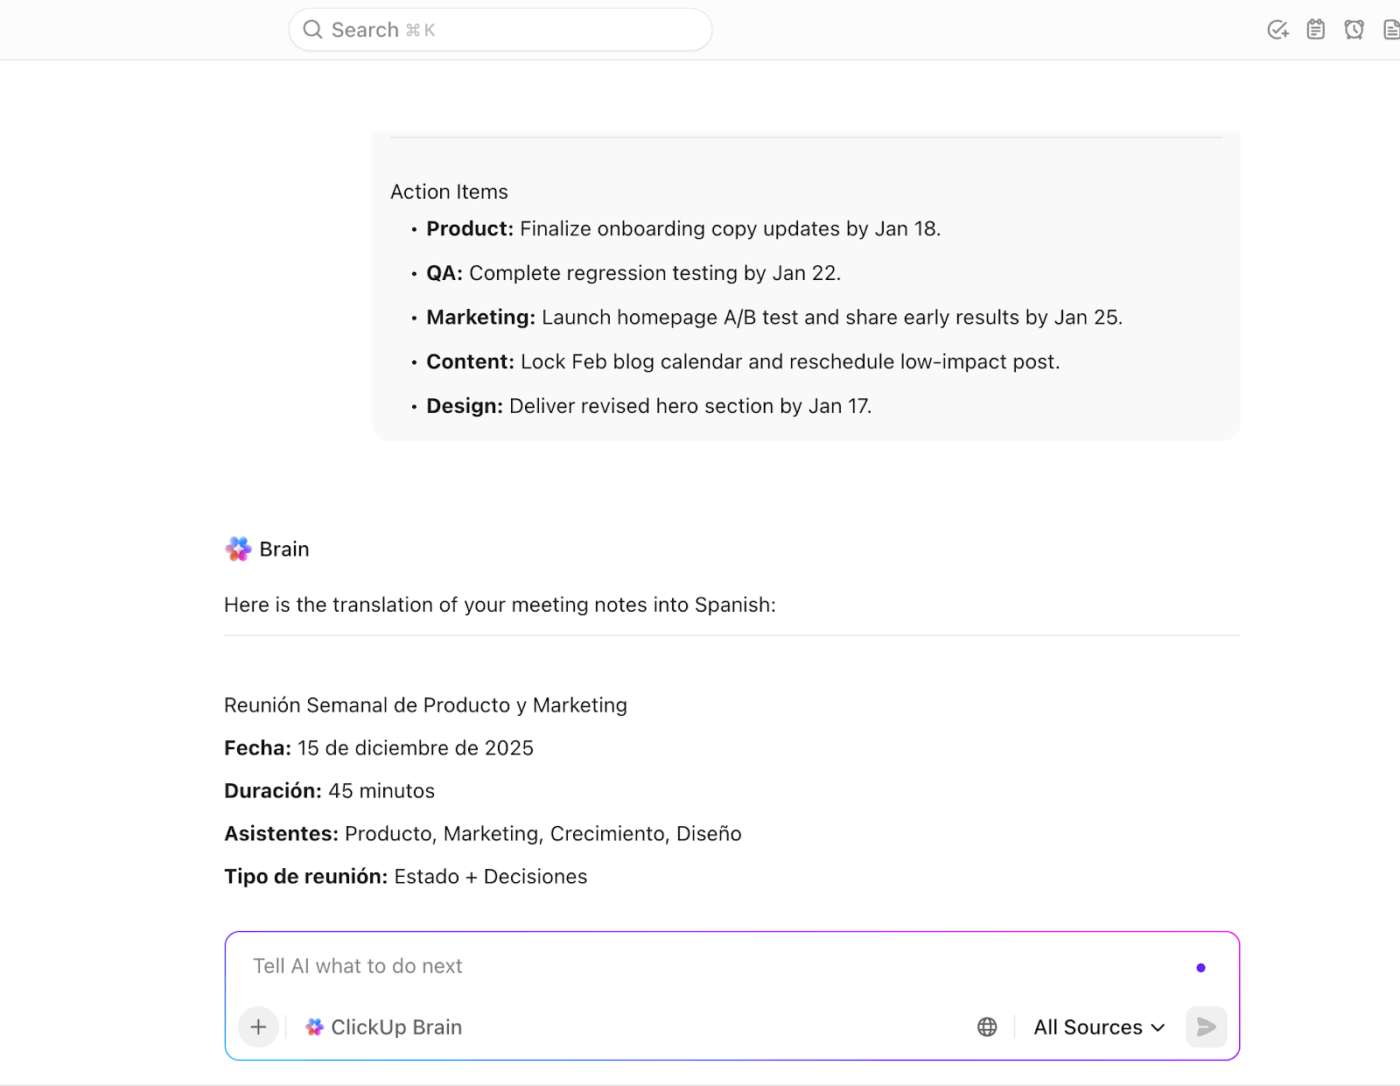The image size is (1400, 1086).
Task: Open the ClickUp Brain model selector
Action: 383,1027
